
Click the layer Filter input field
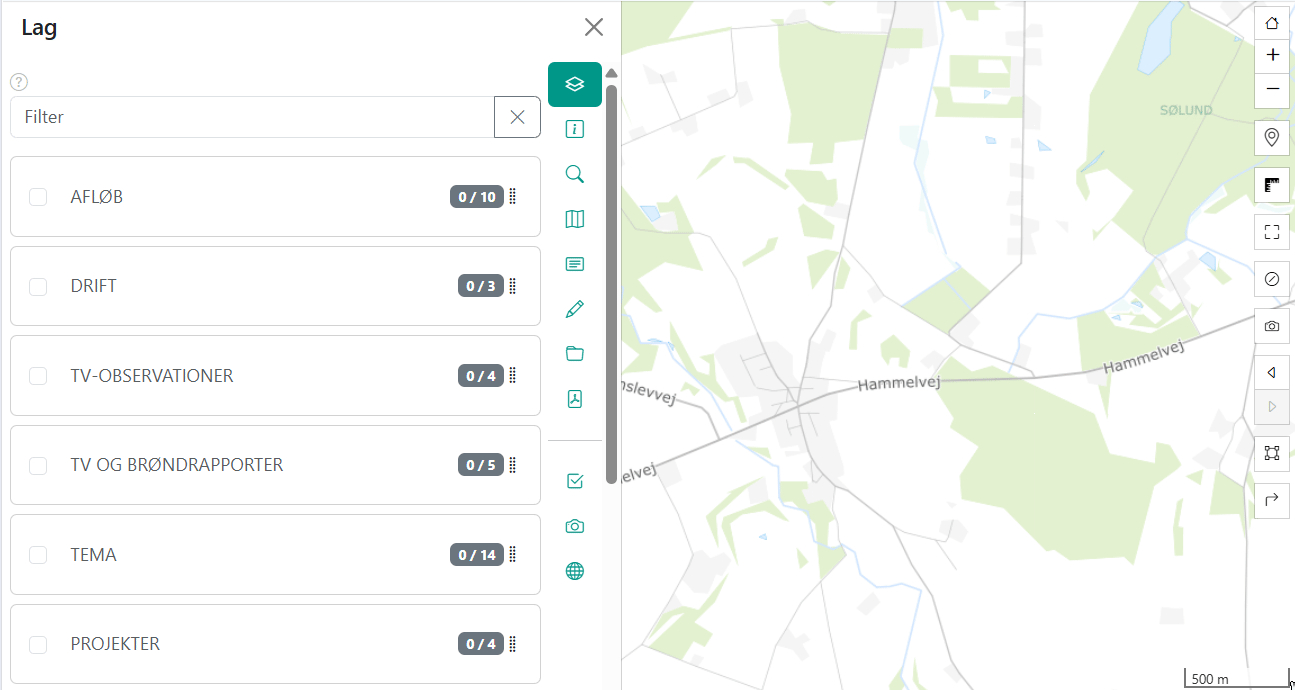pos(252,117)
